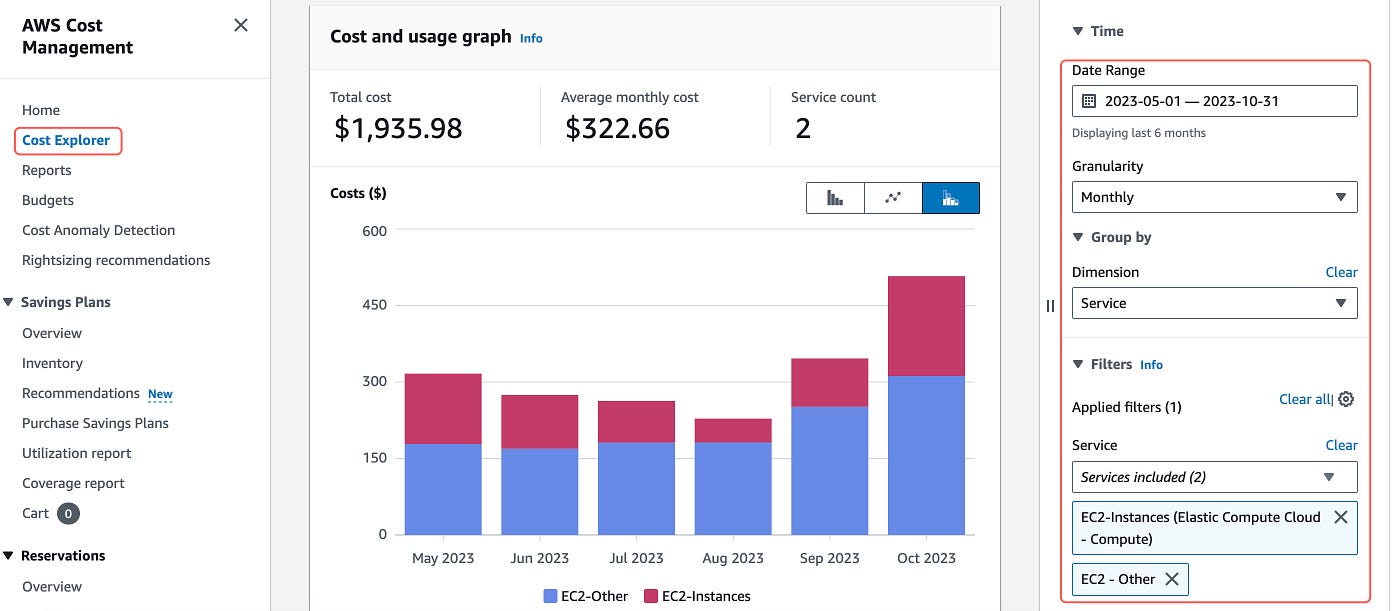Click the Jun 2023 EC2-Instances bar segment
Screen dimensions: 1400x611
pyautogui.click(x=540, y=422)
